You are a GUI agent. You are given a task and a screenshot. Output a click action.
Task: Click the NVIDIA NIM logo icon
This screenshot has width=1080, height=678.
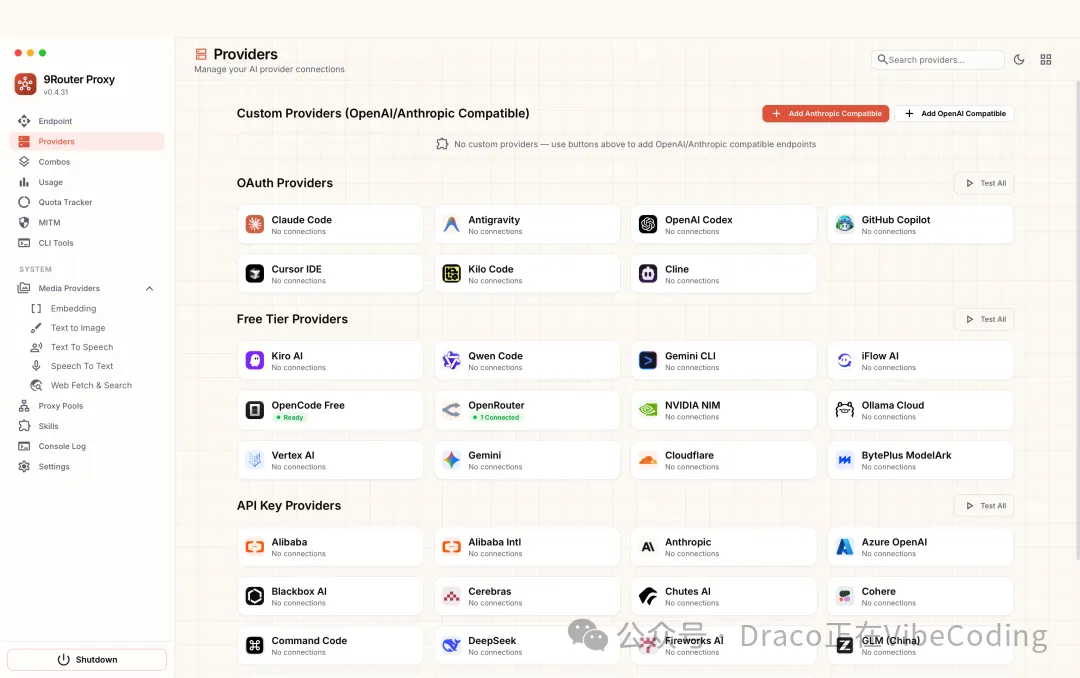(648, 410)
